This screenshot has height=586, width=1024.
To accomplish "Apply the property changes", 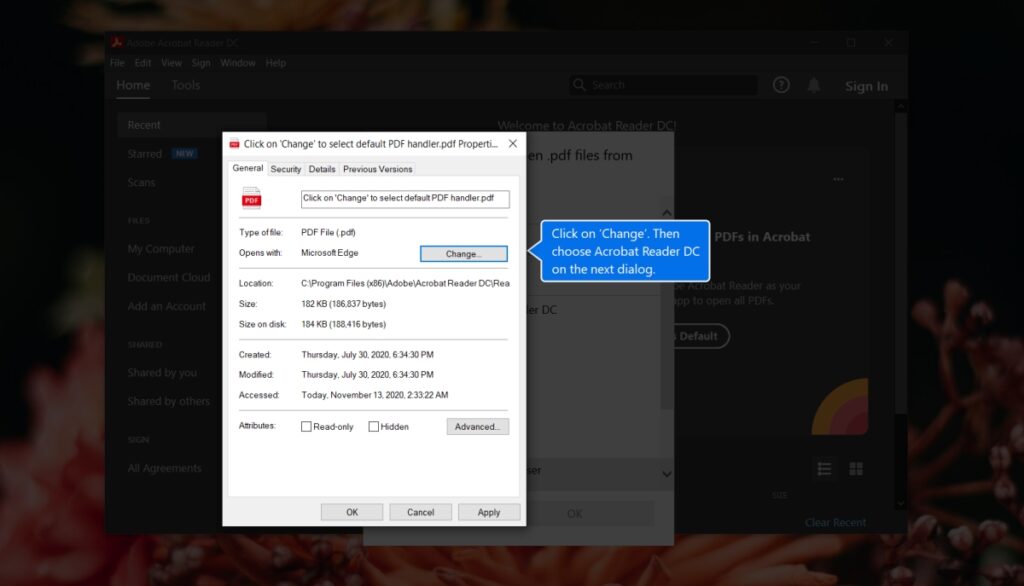I will 489,511.
